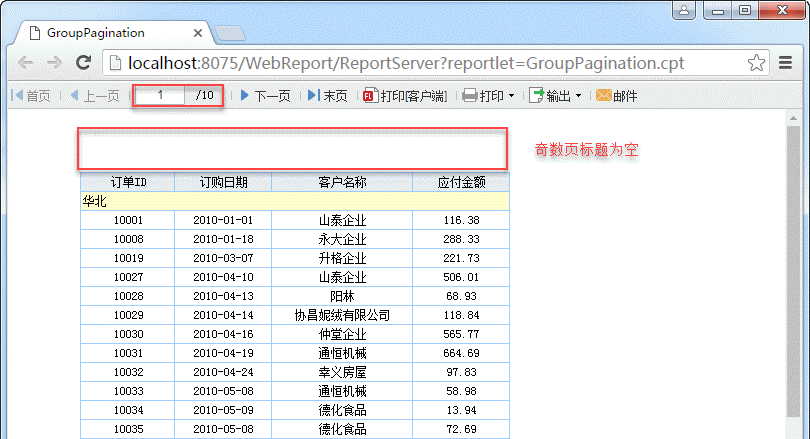Expand the 输出 dropdown arrow
810x439 pixels.
(578, 96)
